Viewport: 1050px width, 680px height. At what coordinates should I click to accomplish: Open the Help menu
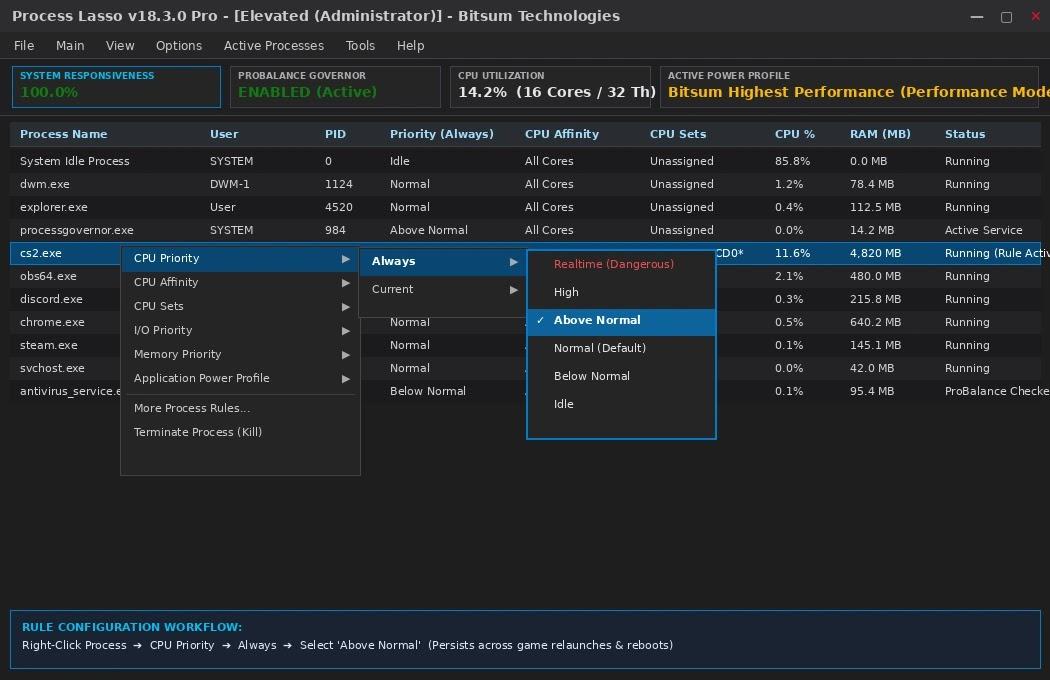(410, 46)
